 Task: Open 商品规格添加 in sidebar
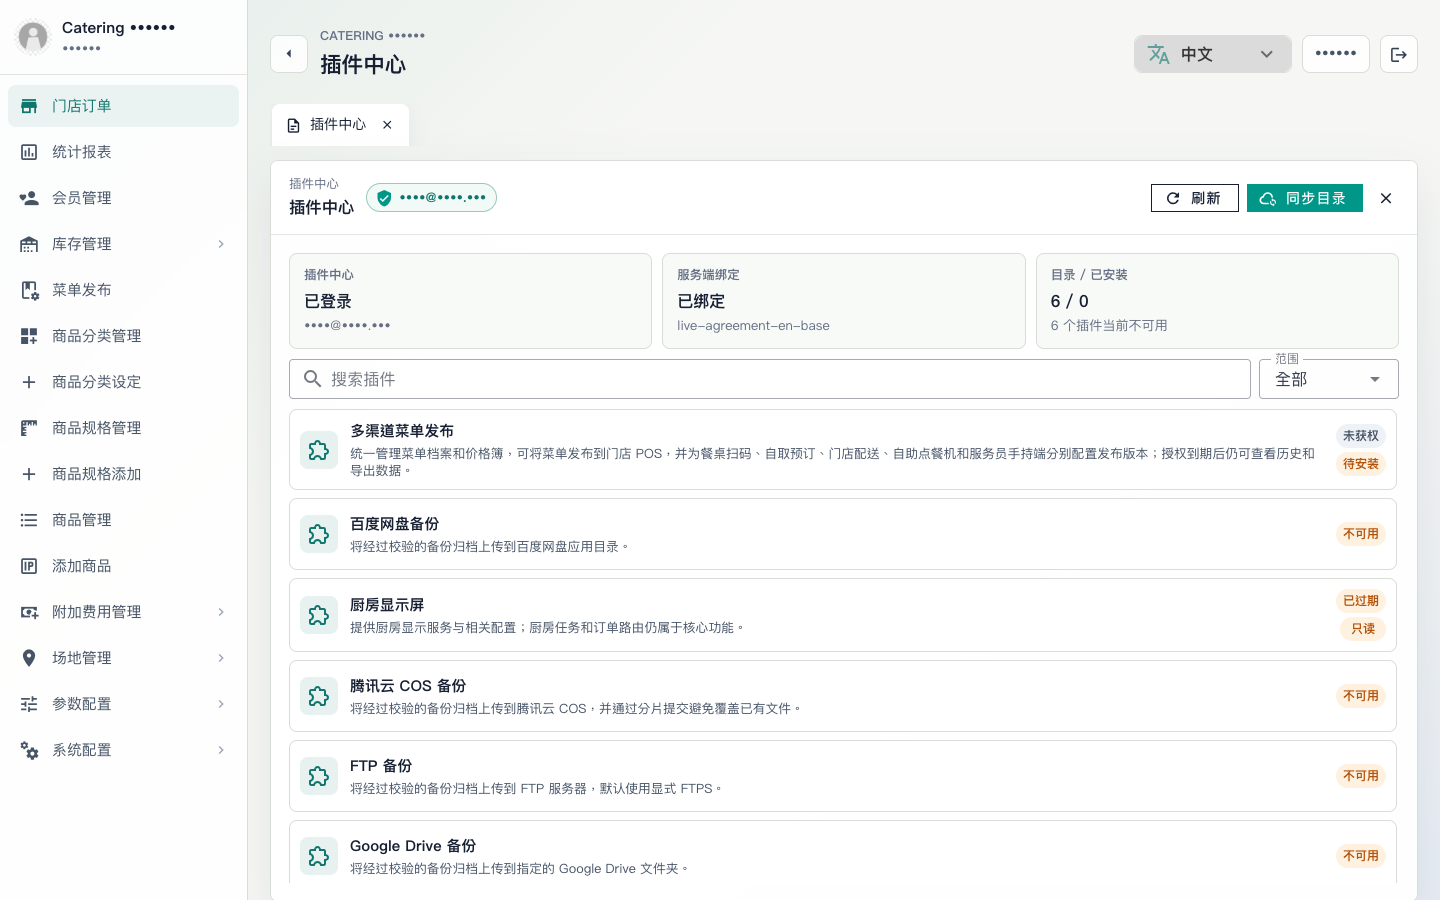coord(123,474)
